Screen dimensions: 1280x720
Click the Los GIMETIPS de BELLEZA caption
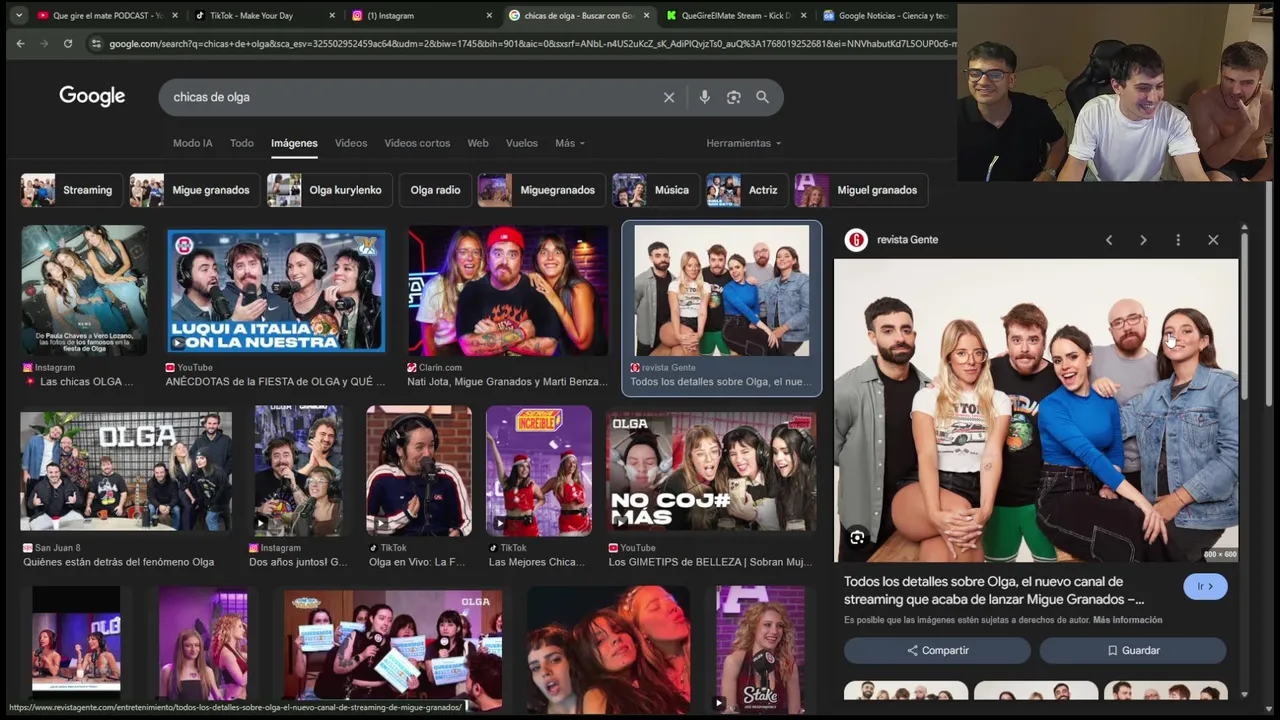point(710,562)
